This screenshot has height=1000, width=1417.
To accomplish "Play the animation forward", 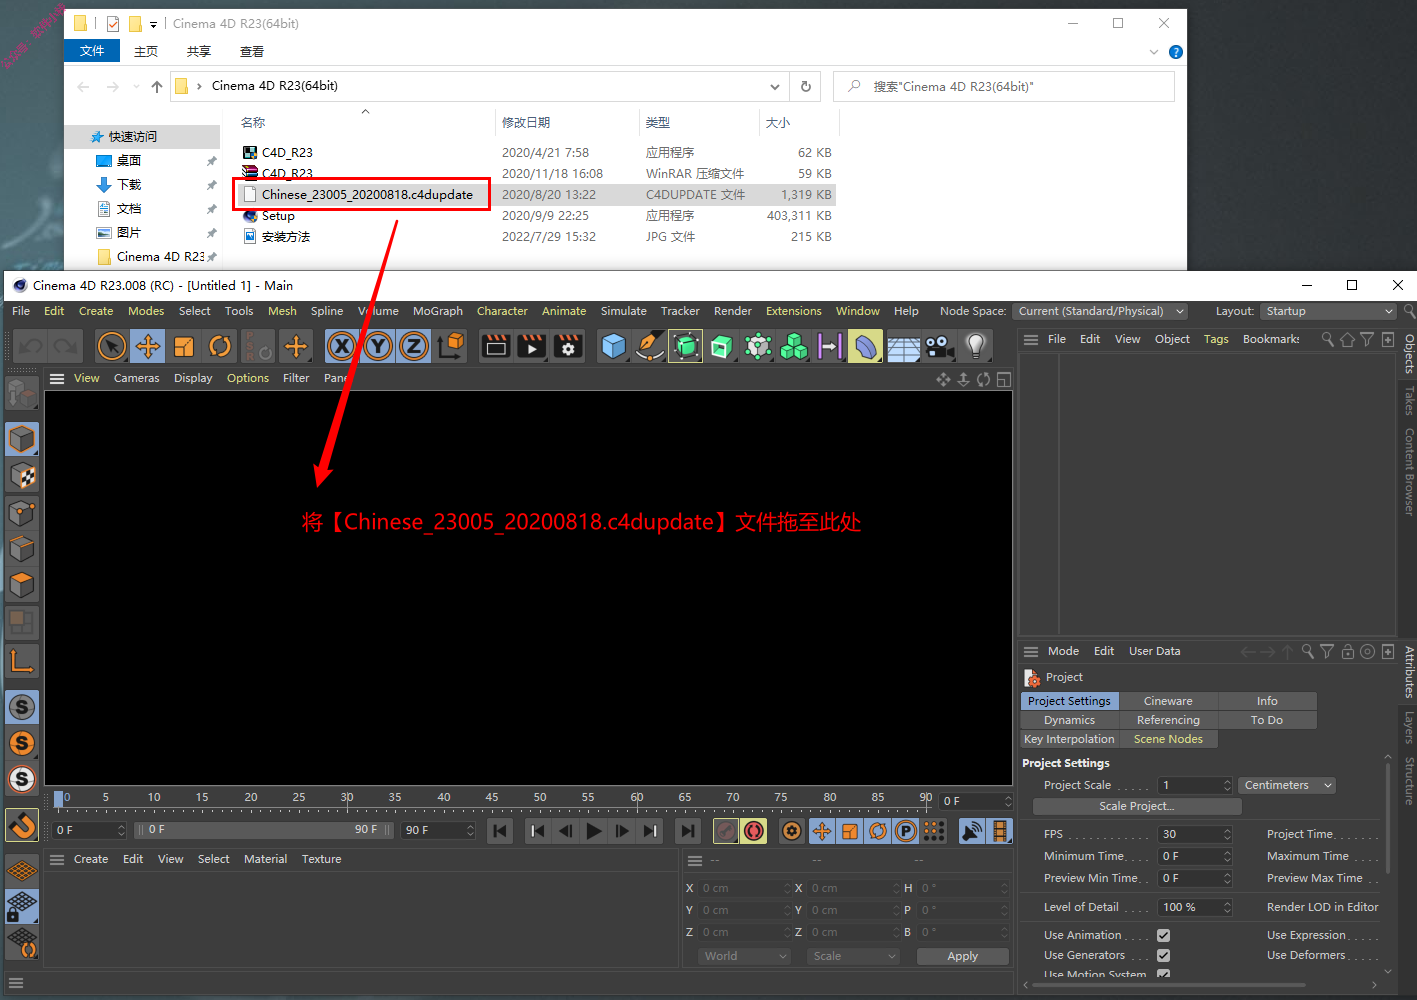I will click(594, 831).
